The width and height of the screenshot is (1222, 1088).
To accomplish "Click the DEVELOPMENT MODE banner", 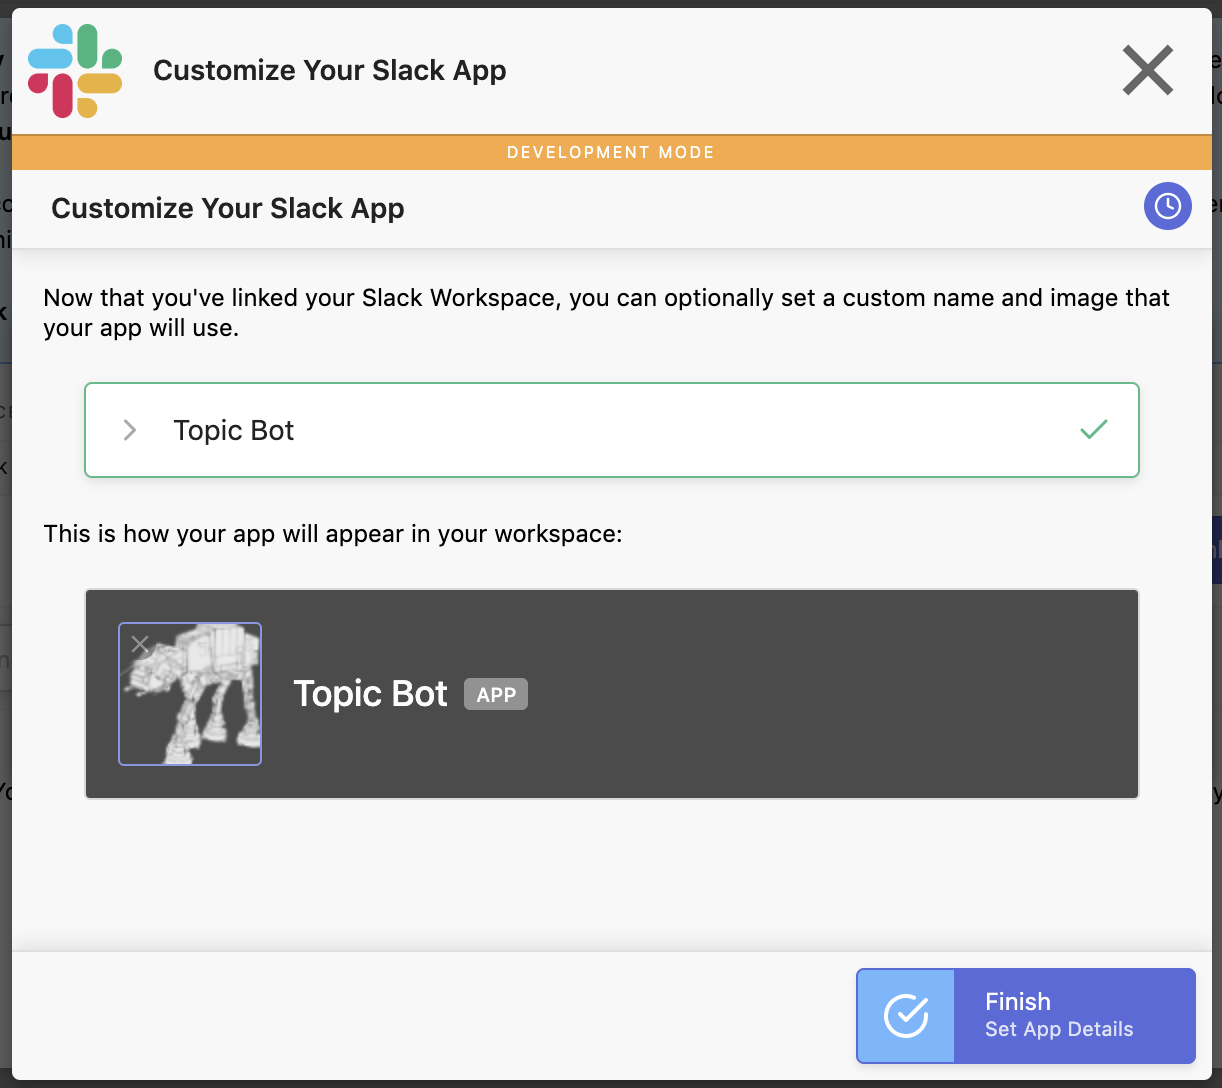I will 611,152.
